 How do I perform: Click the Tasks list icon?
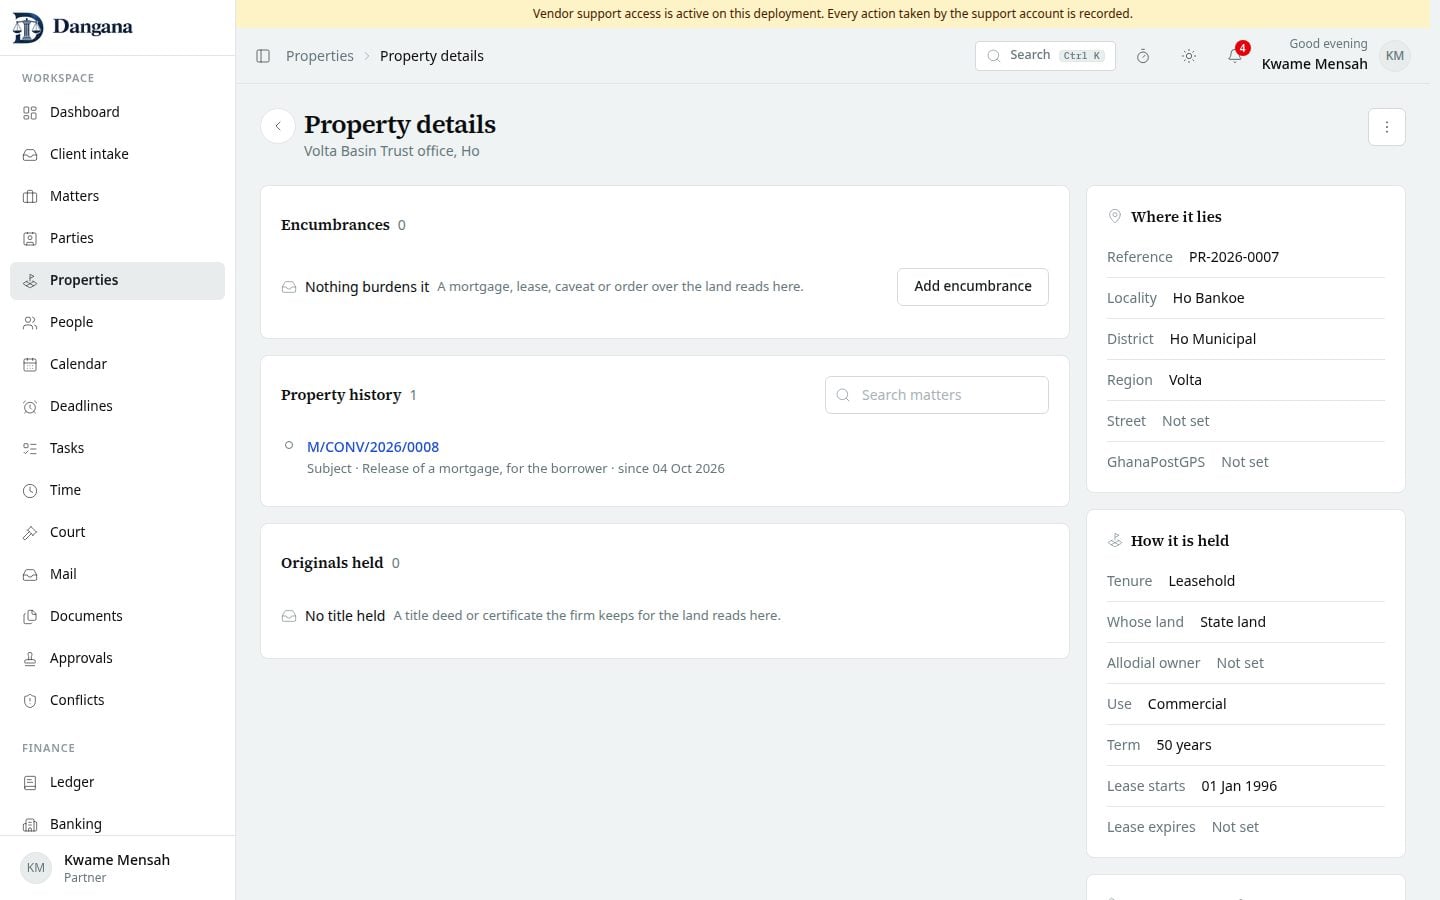30,448
